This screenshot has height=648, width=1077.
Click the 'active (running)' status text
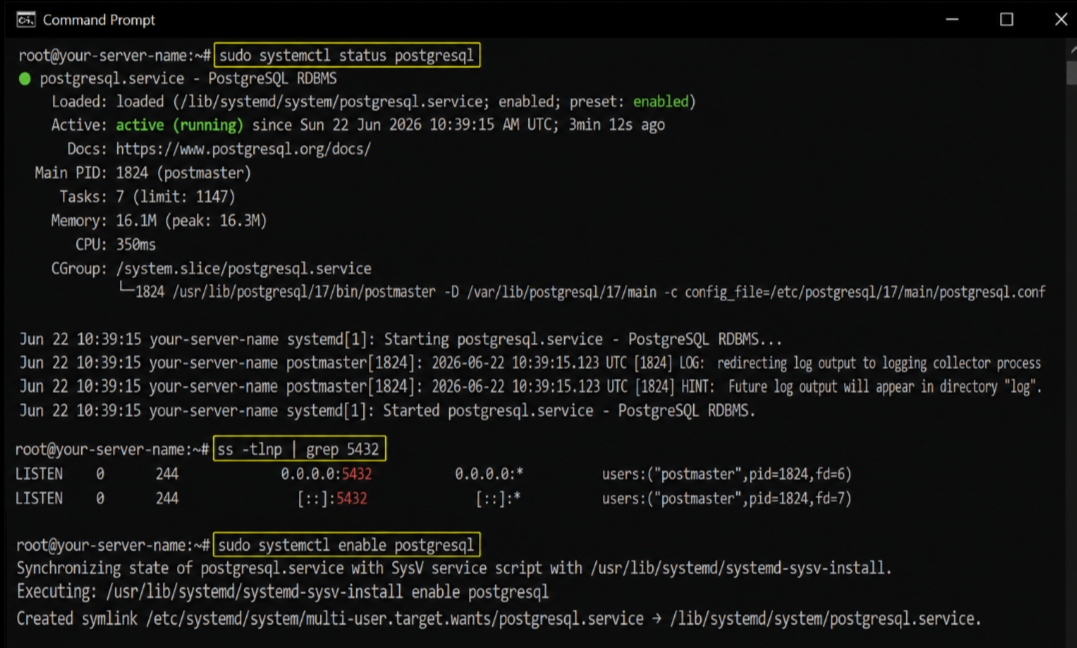[x=179, y=125]
